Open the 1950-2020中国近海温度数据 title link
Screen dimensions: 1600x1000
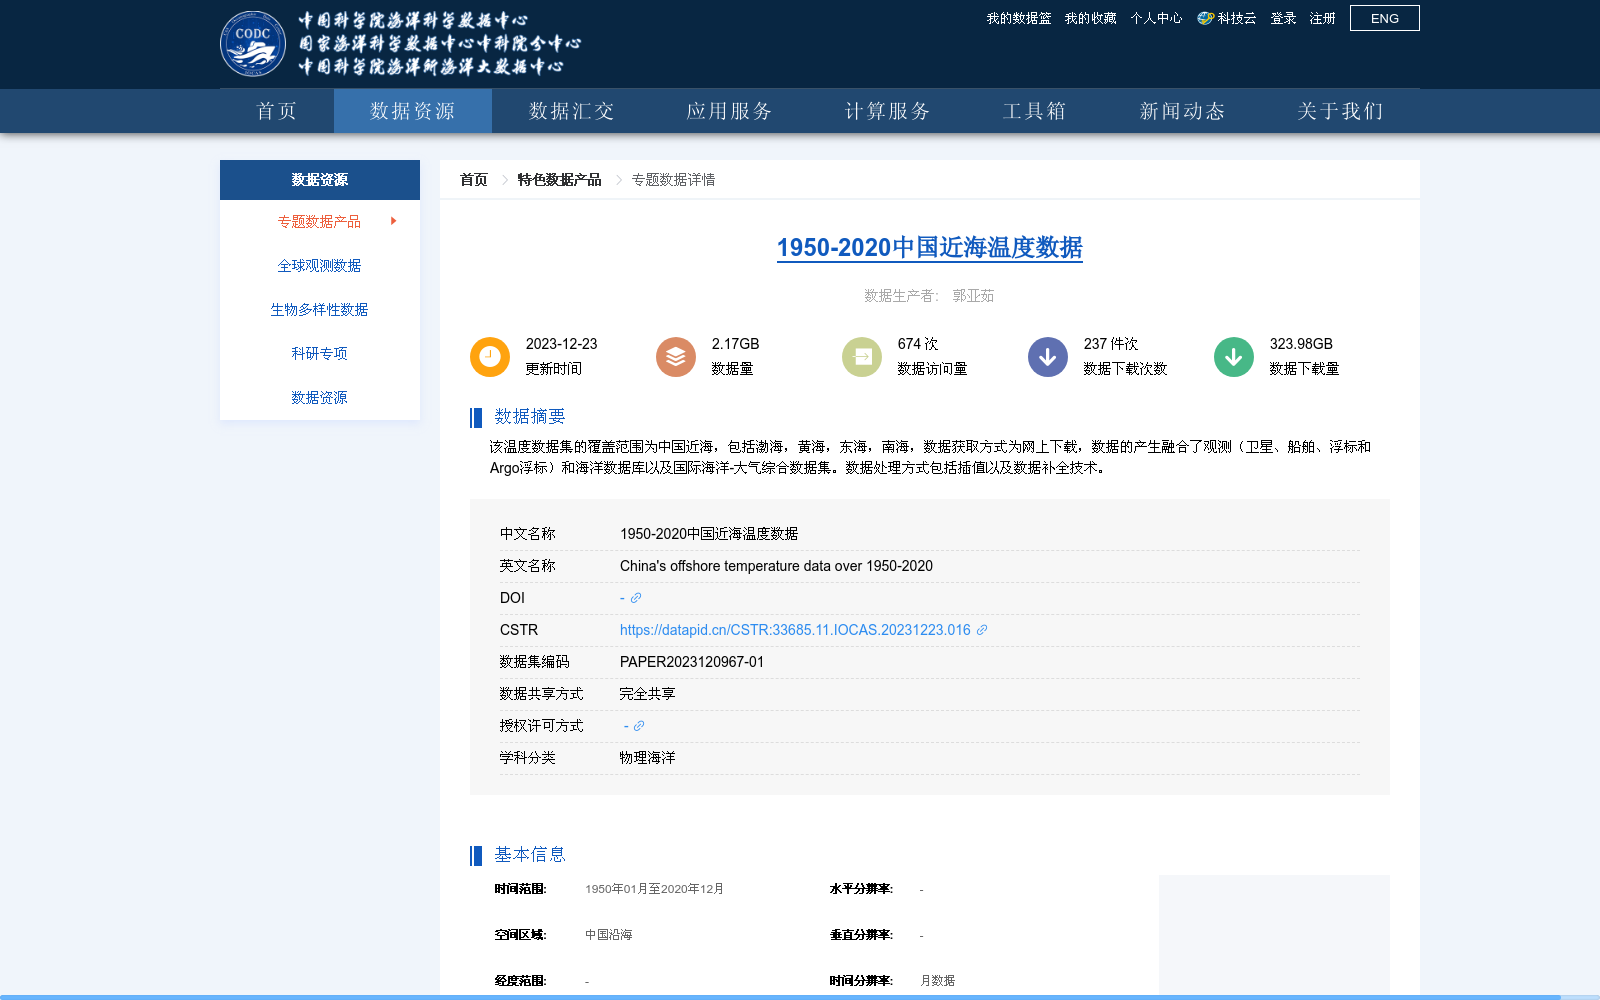click(932, 248)
